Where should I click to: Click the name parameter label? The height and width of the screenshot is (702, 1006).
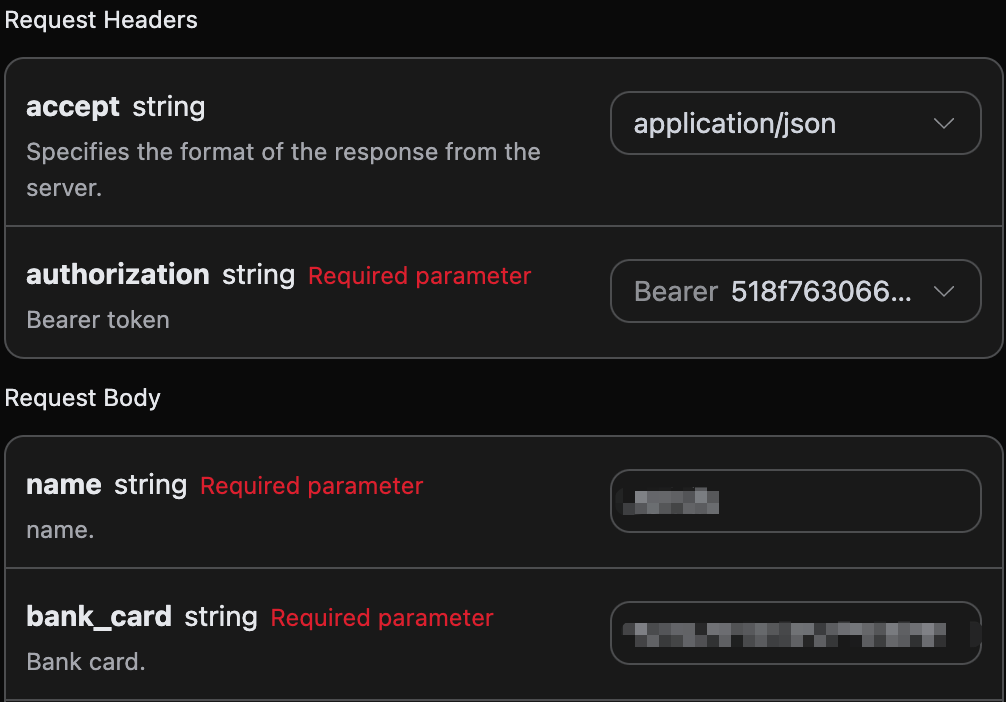coord(63,485)
